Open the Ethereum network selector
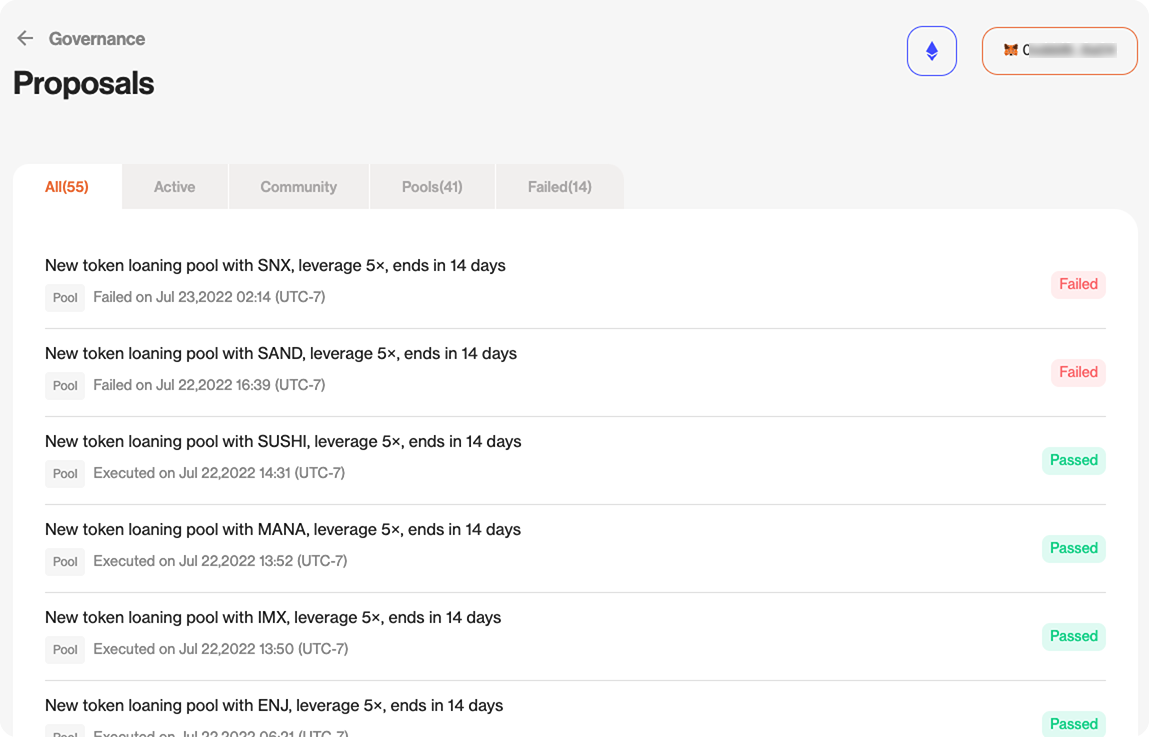This screenshot has height=737, width=1149. tap(931, 51)
